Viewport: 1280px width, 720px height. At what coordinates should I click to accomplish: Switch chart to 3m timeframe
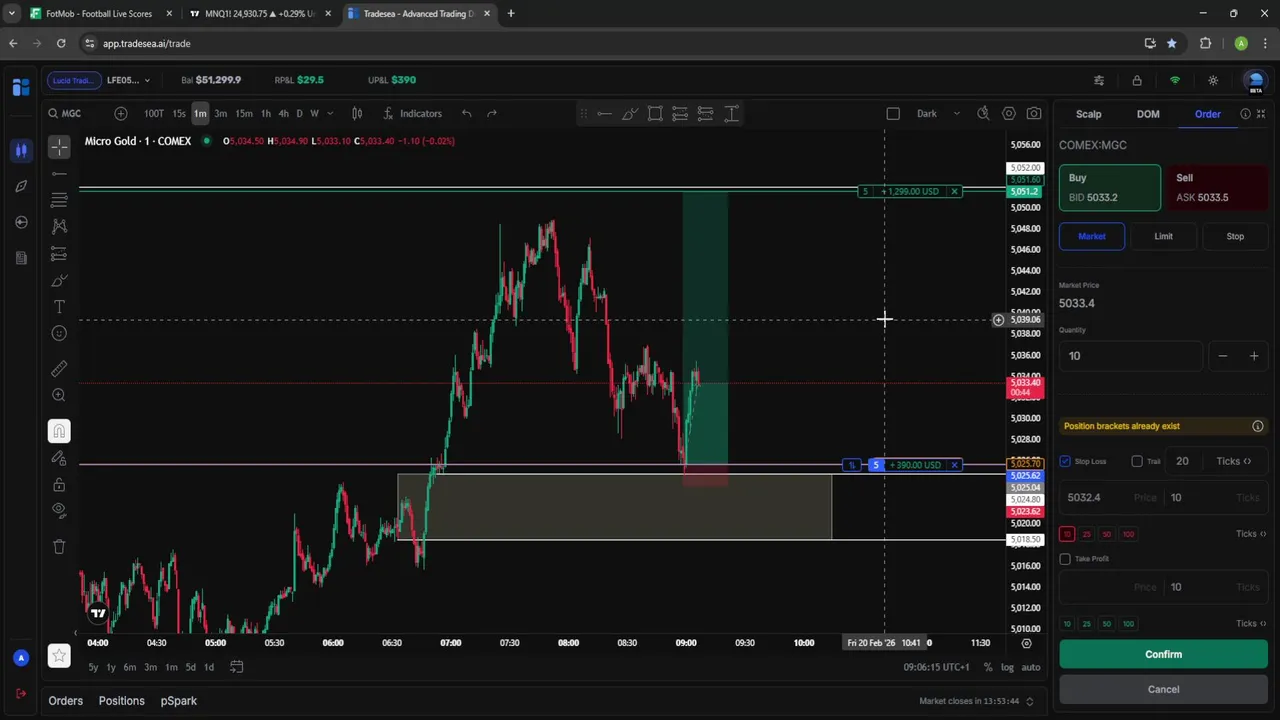pyautogui.click(x=221, y=113)
